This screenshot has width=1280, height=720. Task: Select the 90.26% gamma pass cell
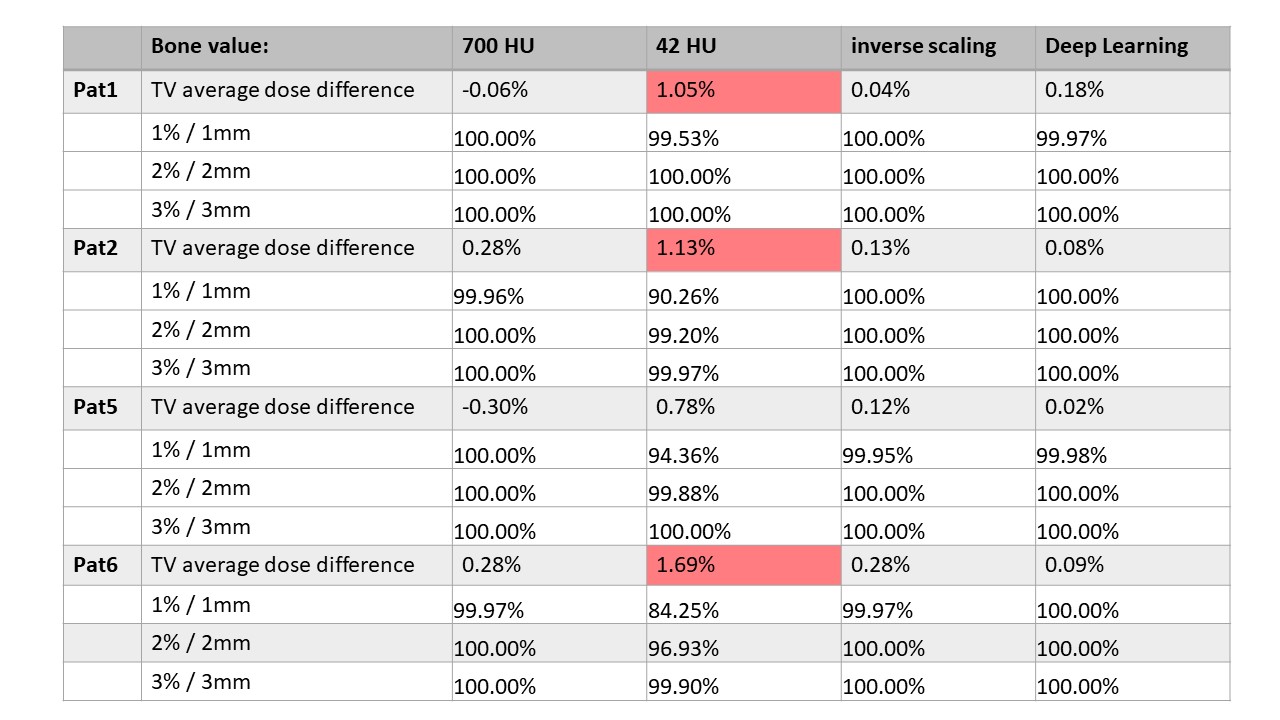[x=683, y=297]
